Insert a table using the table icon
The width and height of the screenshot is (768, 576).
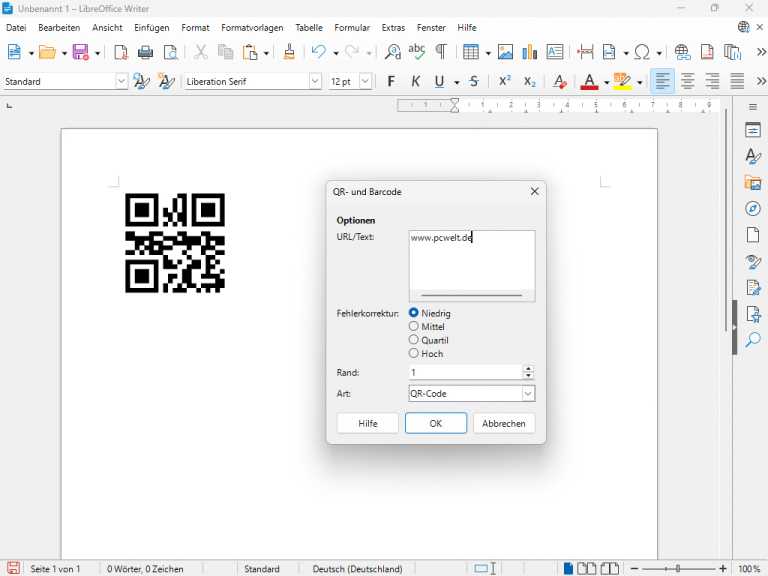[471, 51]
